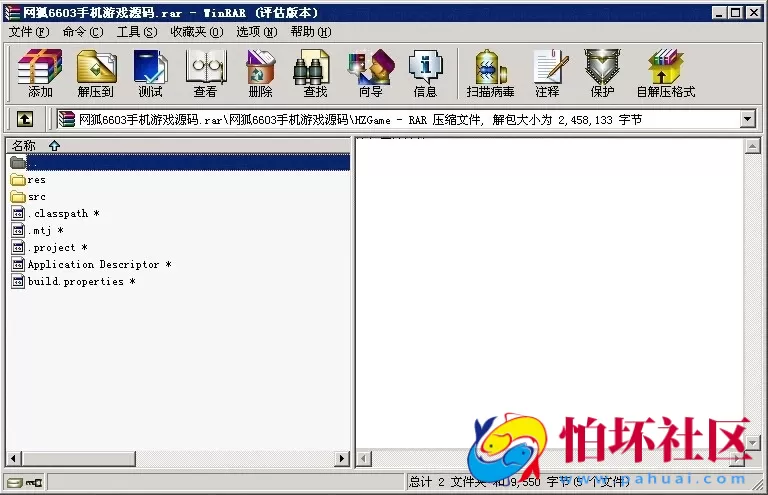Open the 选项(N) menu
Viewport: 768px width, 495px height.
pos(257,32)
